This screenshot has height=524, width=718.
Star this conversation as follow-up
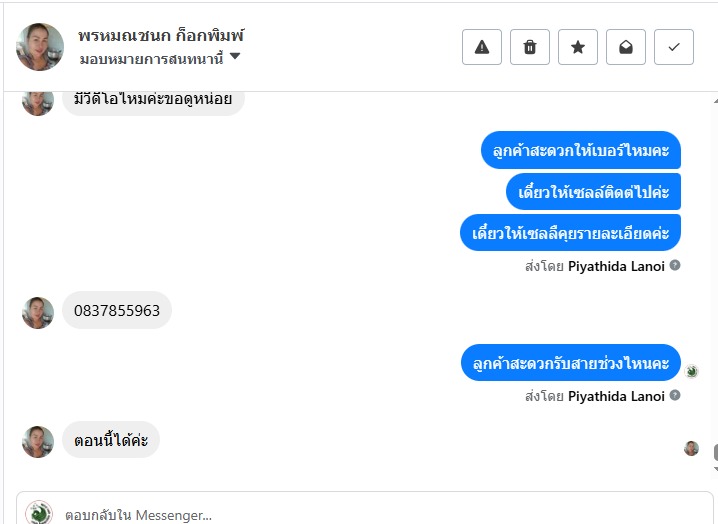click(578, 47)
